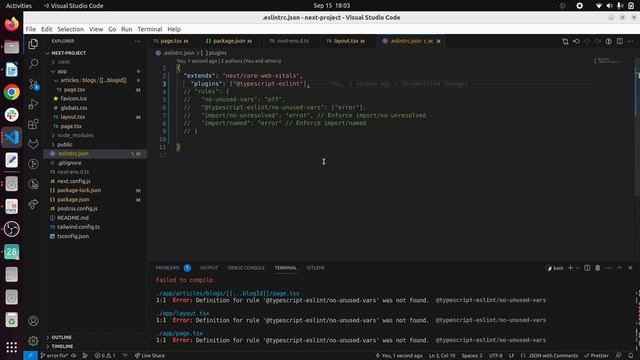Switch to the GITLENS panel tab
The image size is (640, 360).
[316, 268]
